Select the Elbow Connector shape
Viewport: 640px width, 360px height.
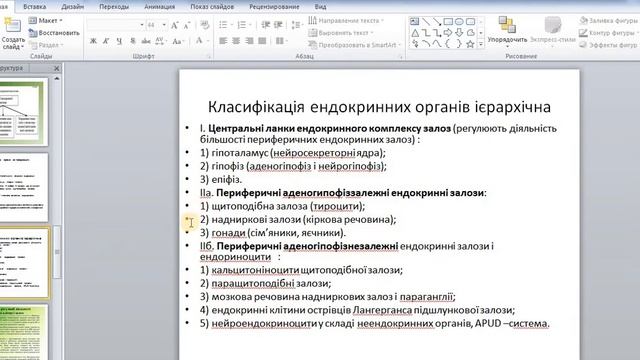[x=426, y=33]
